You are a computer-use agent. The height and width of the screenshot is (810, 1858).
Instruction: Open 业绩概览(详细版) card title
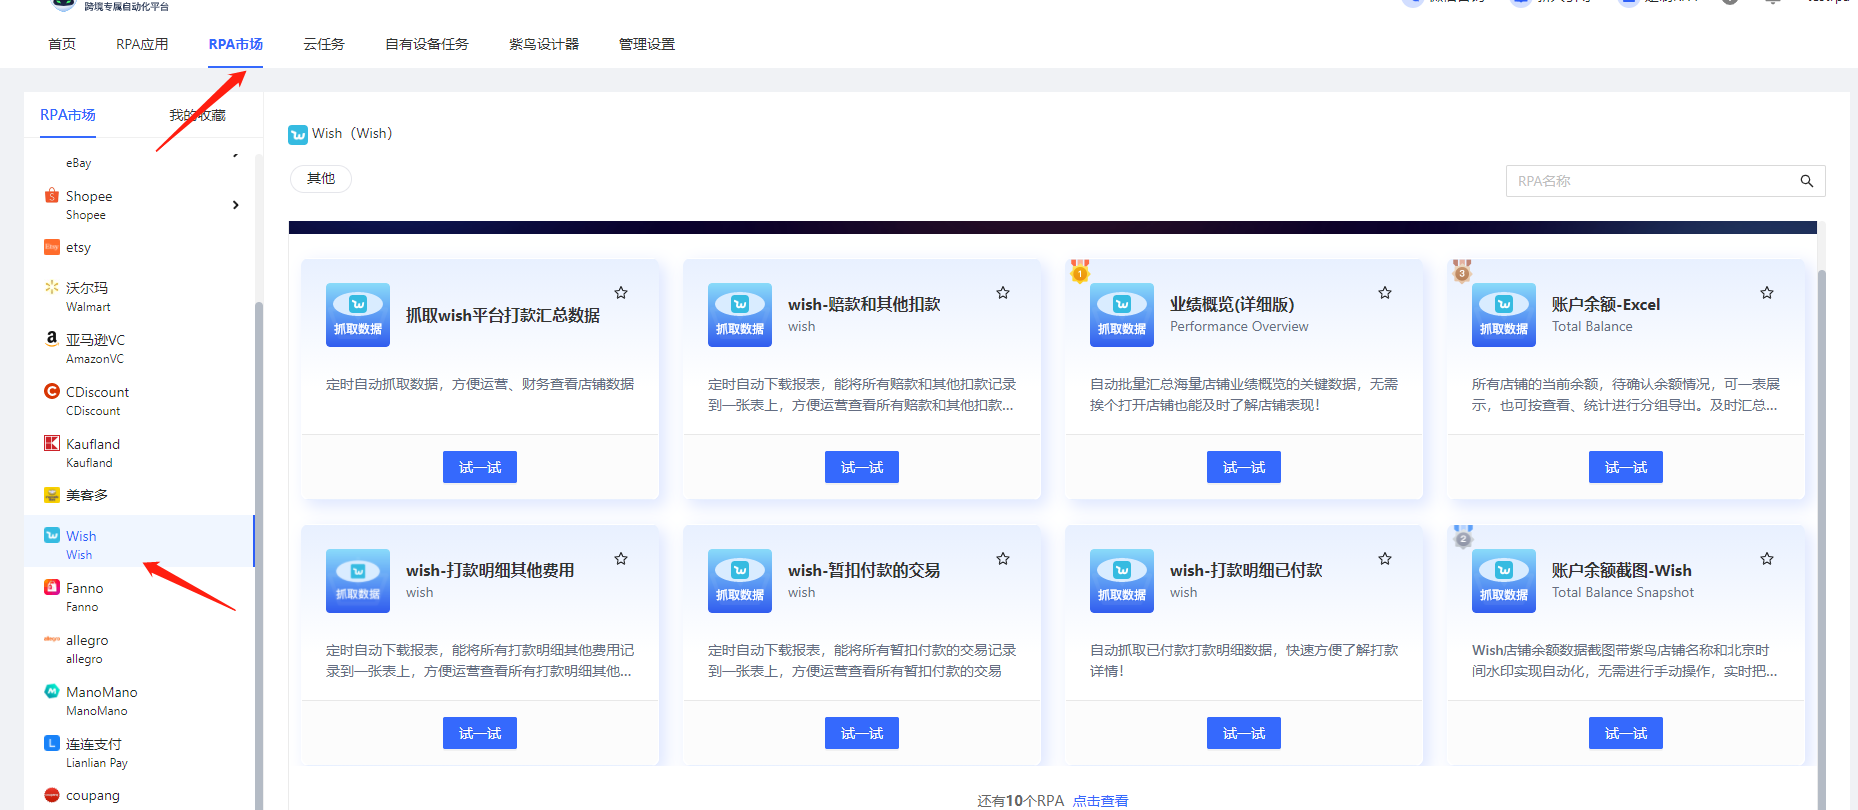pos(1232,304)
